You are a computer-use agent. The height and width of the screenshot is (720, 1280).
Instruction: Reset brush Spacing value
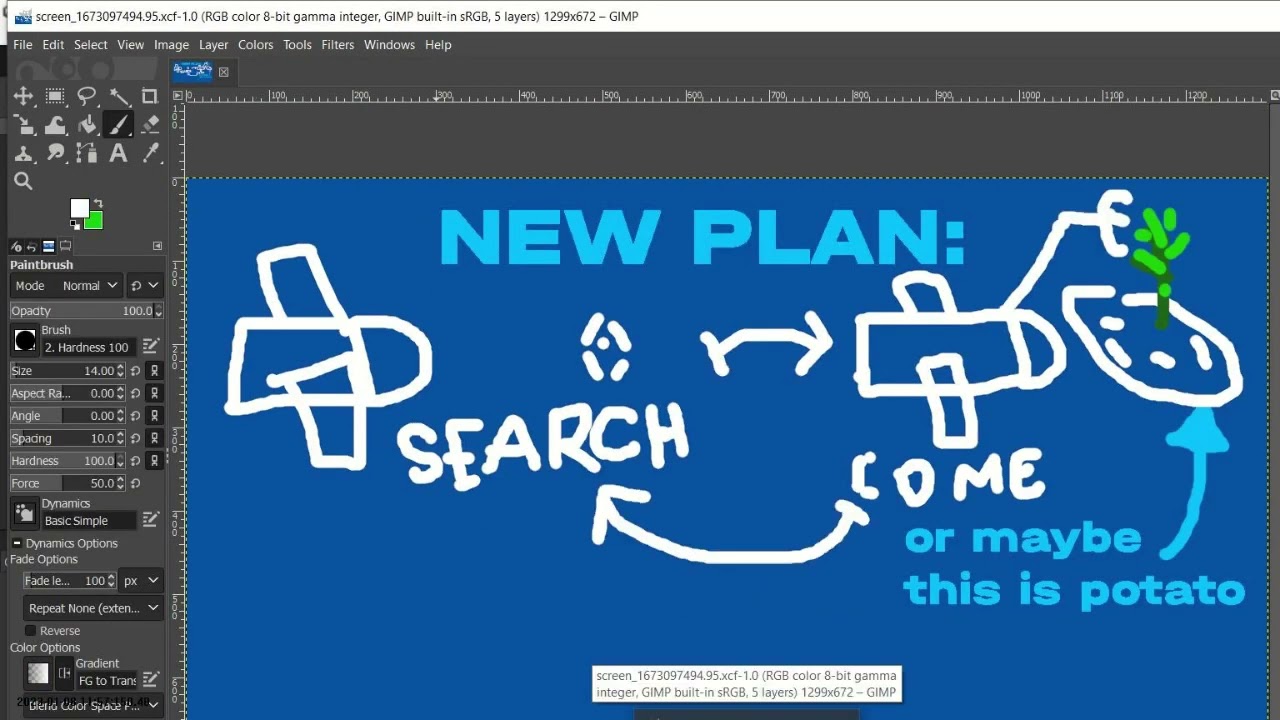[x=136, y=438]
